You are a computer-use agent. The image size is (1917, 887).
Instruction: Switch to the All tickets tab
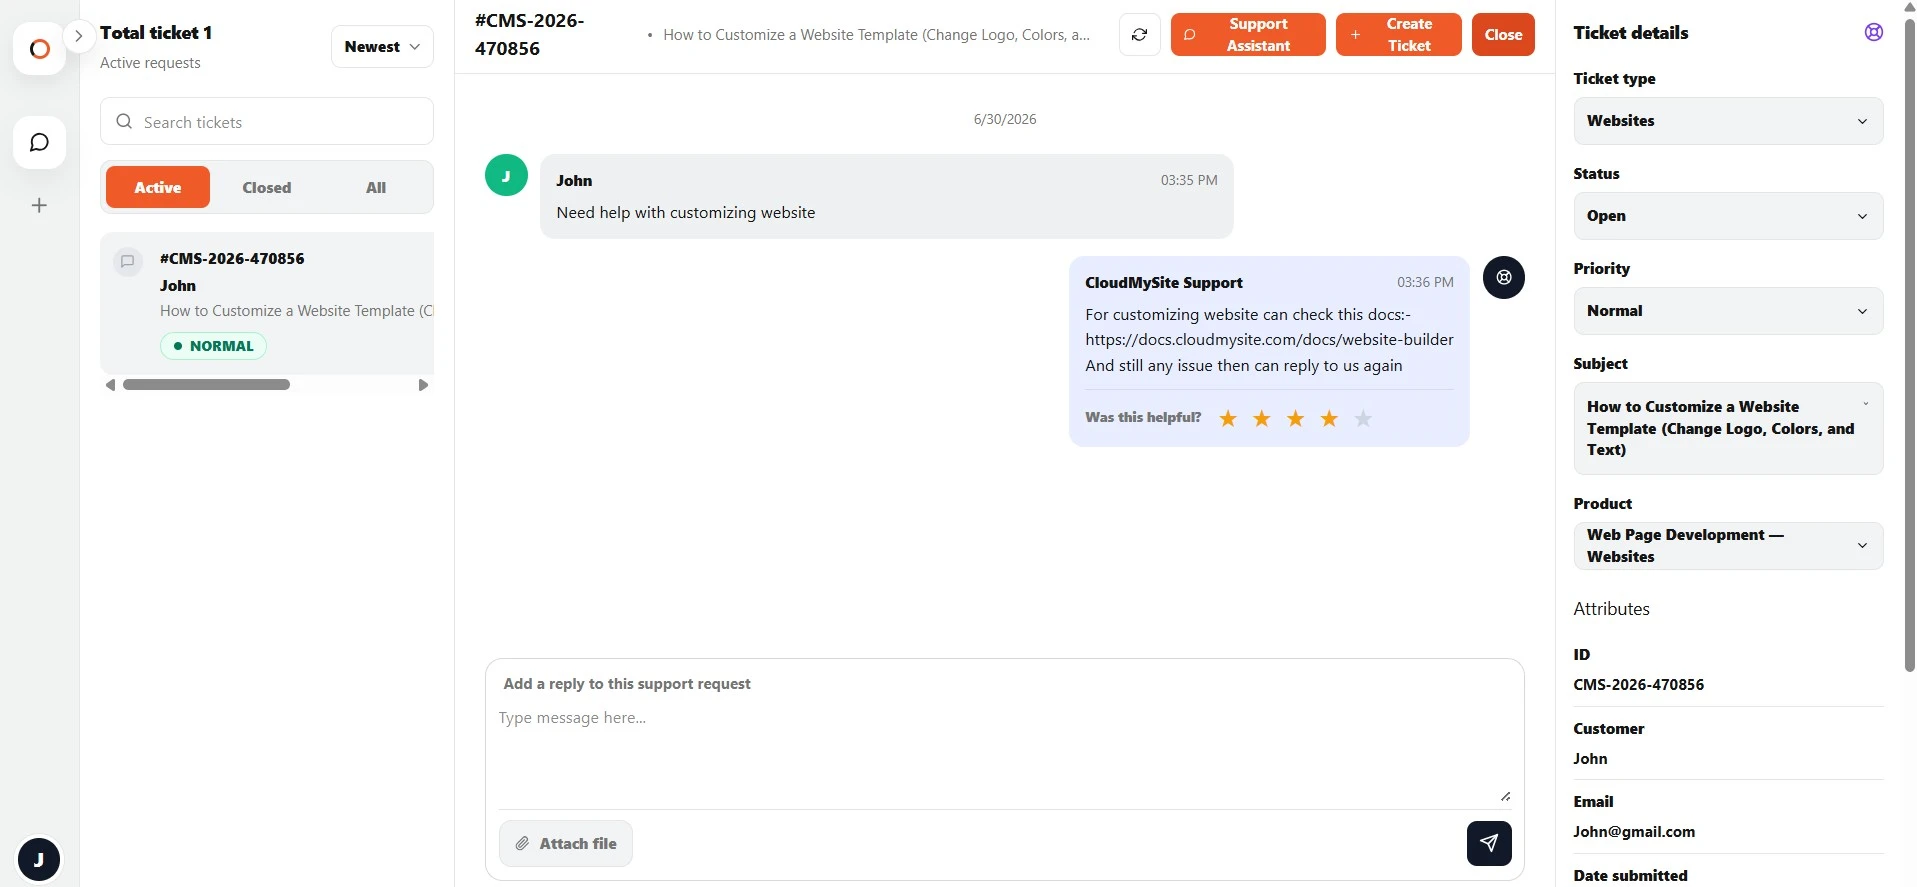coord(375,187)
